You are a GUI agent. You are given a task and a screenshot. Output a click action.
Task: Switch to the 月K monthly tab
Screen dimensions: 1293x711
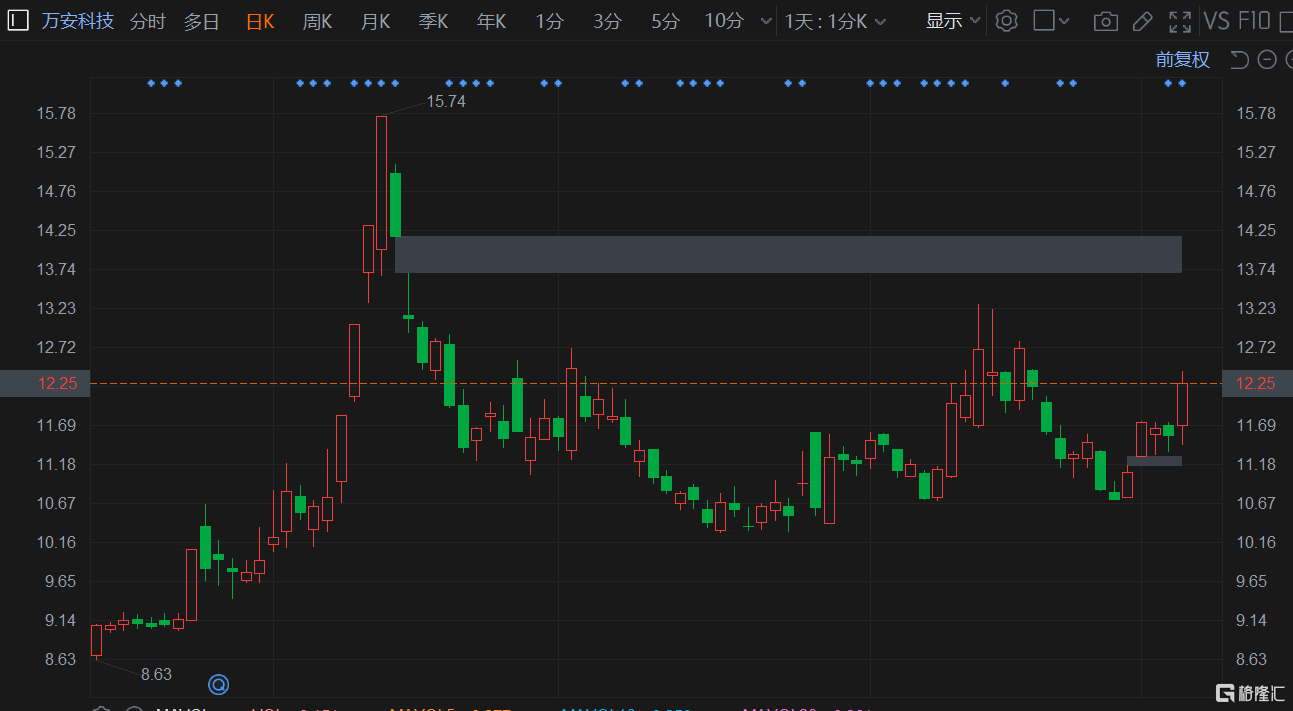click(x=375, y=21)
